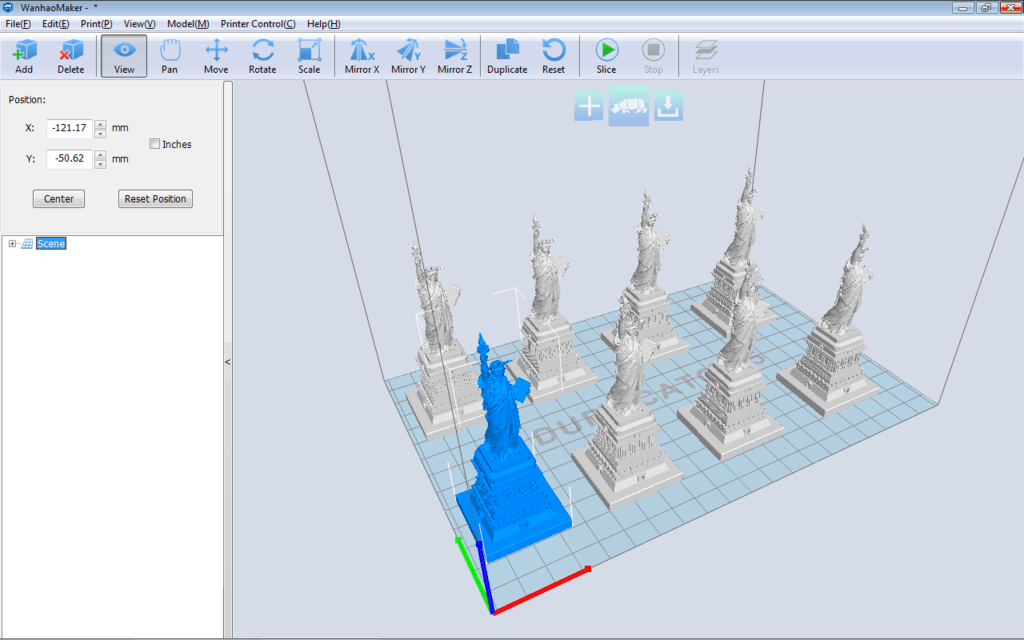This screenshot has width=1024, height=640.
Task: Activate the Rotate tool
Action: 263,56
